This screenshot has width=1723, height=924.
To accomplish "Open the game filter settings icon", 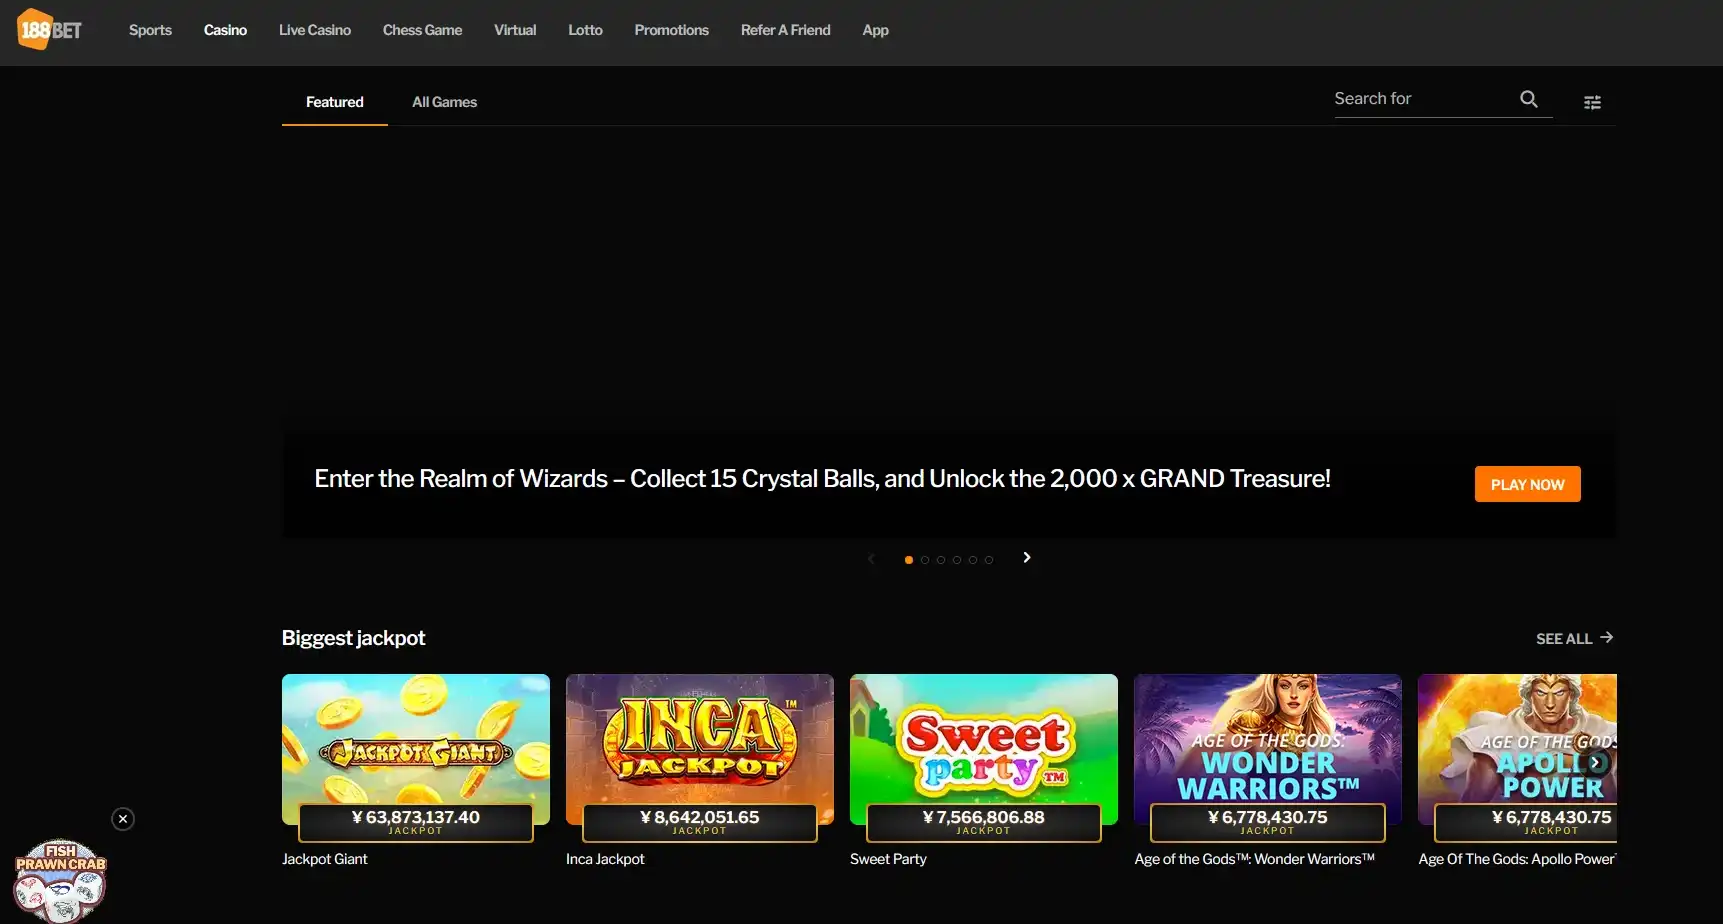I will [1592, 102].
